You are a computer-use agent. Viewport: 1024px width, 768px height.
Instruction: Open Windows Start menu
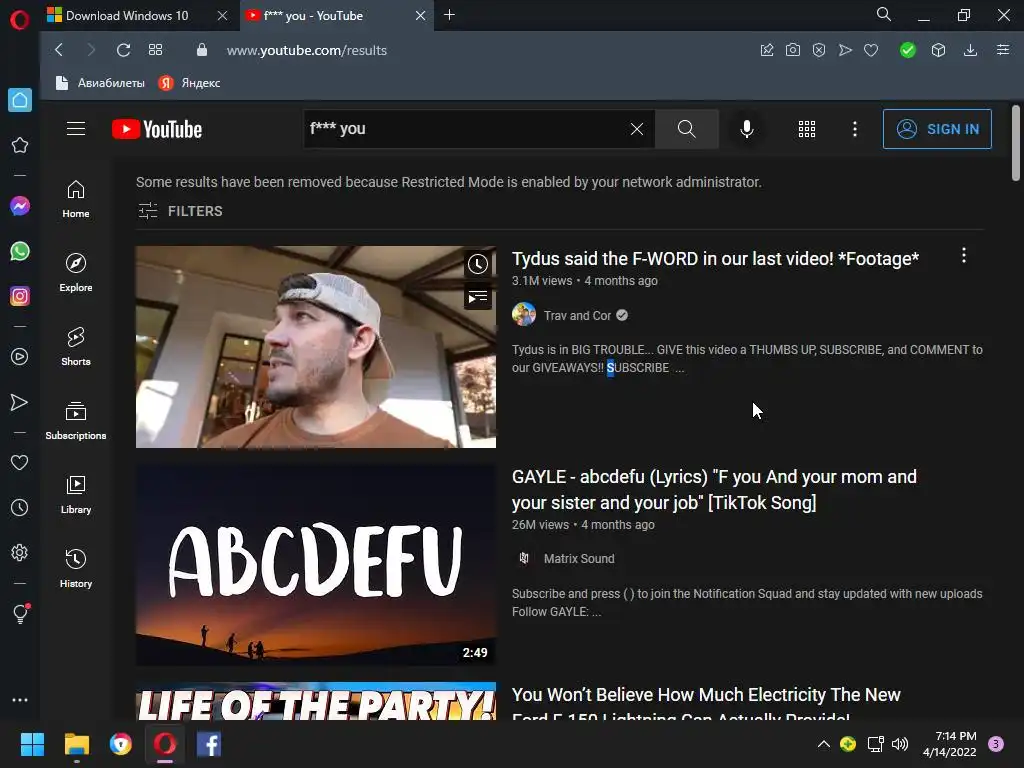pyautogui.click(x=32, y=744)
